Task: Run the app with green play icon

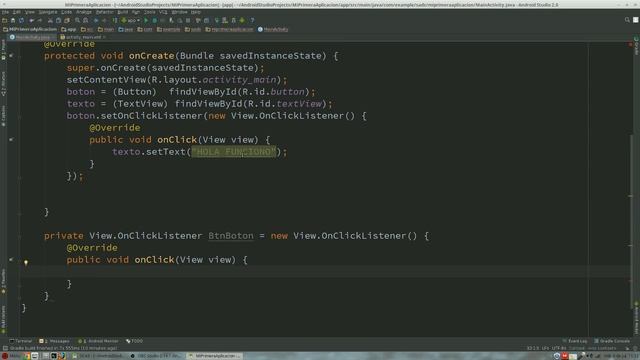Action: click(x=146, y=20)
